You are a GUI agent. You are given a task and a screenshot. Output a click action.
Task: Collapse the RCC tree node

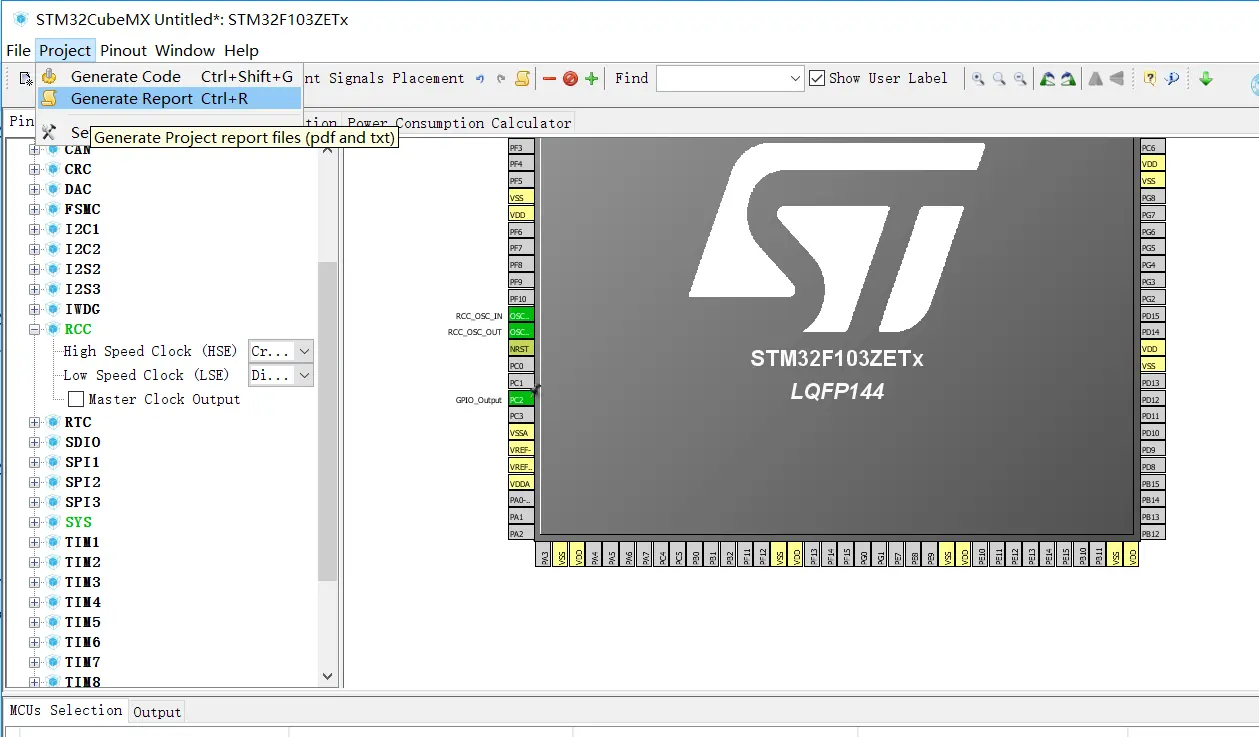tap(35, 329)
